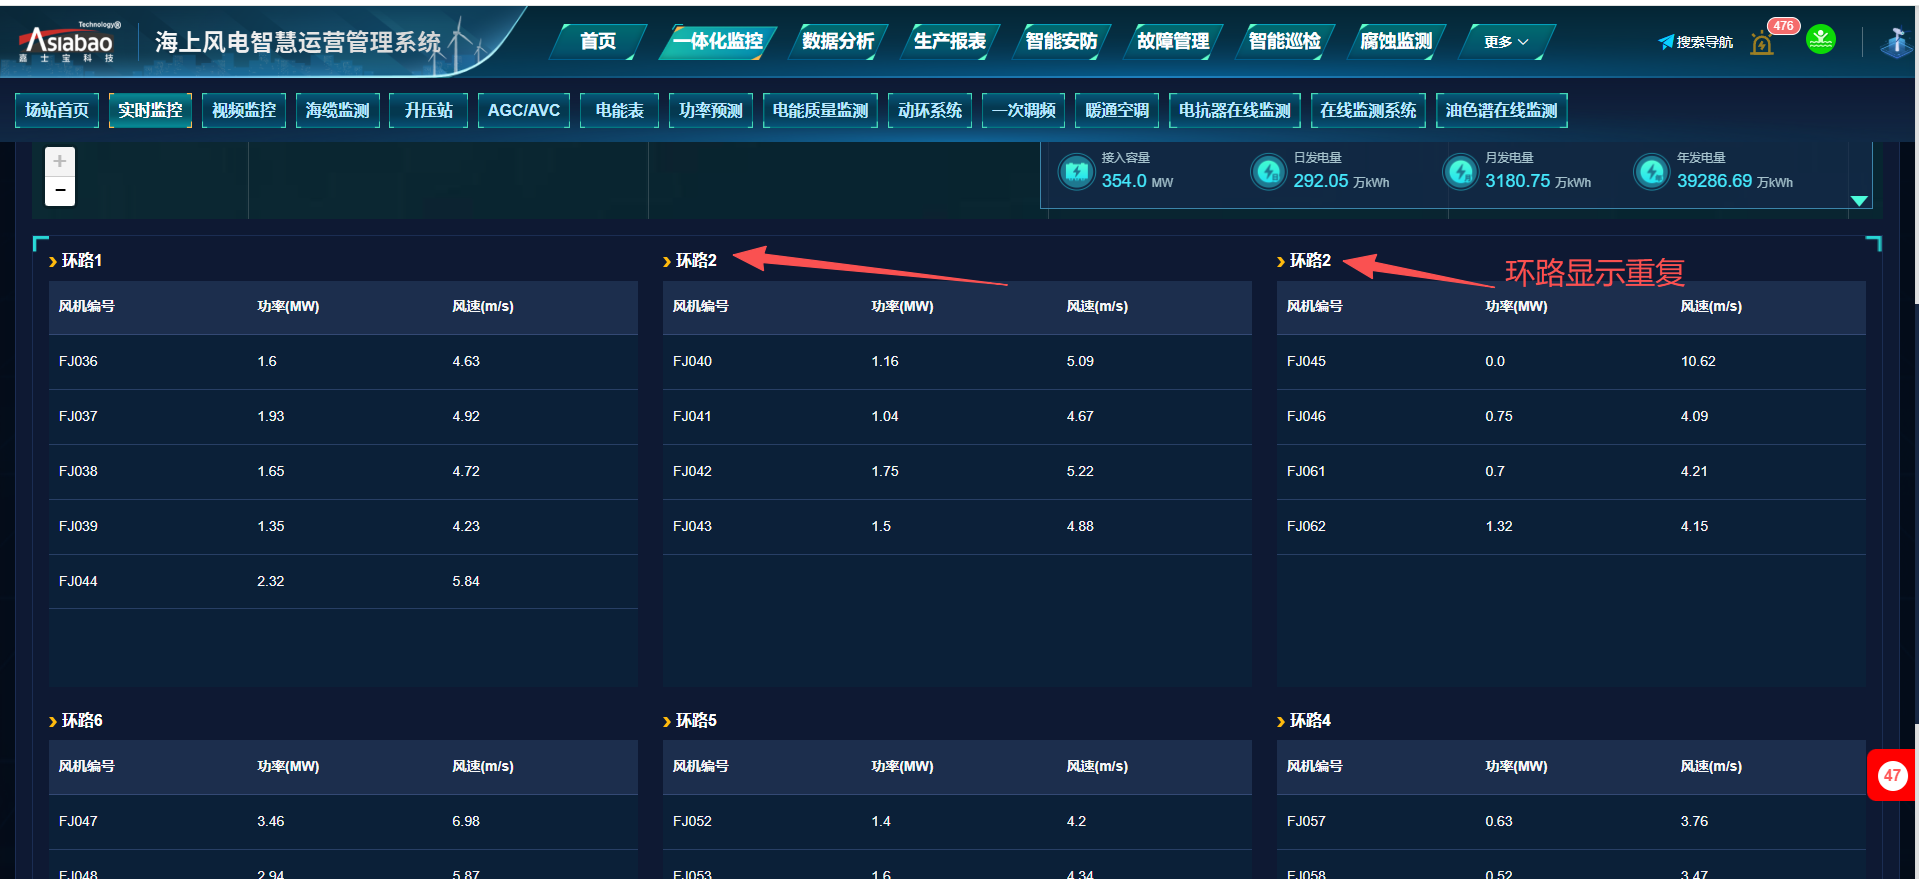Click the alarm bell icon with the 476 badge
The width and height of the screenshot is (1919, 879).
(x=1762, y=43)
